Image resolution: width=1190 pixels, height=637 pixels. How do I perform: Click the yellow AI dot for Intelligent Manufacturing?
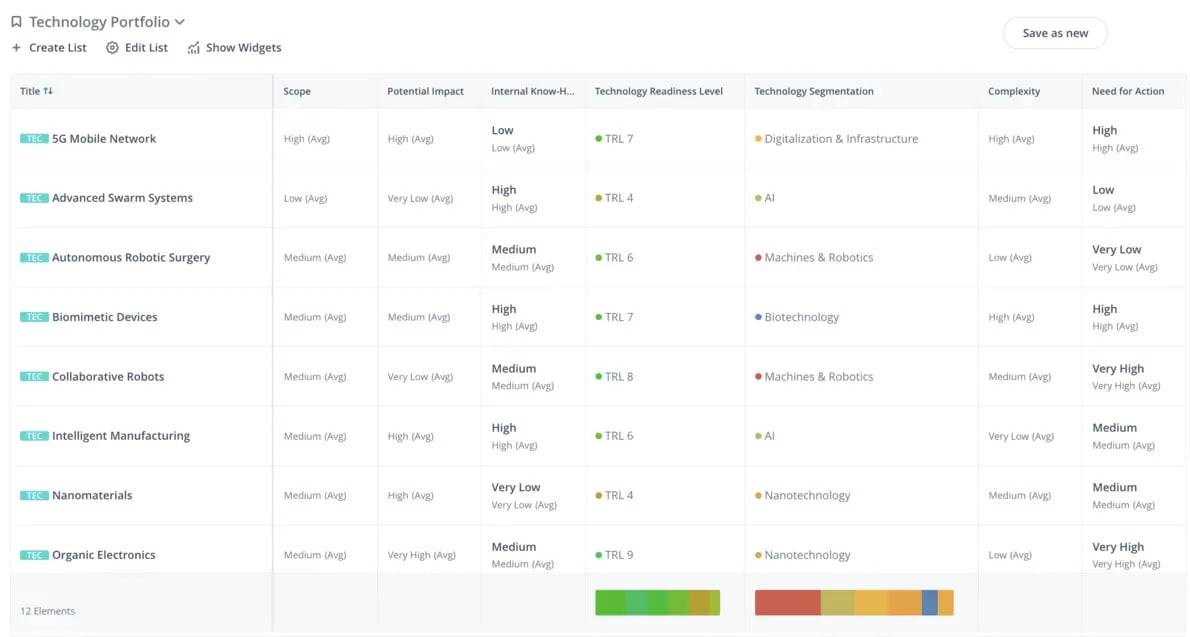pyautogui.click(x=760, y=436)
